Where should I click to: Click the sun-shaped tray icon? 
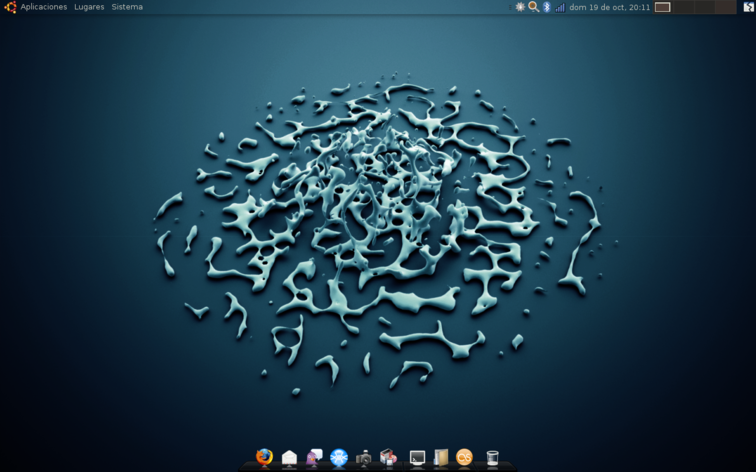520,7
